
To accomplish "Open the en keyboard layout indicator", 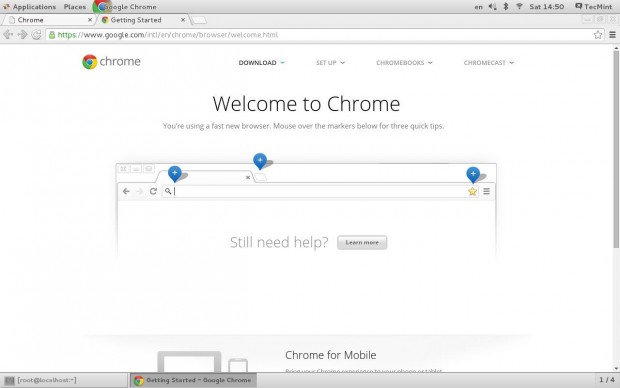I will tap(478, 7).
